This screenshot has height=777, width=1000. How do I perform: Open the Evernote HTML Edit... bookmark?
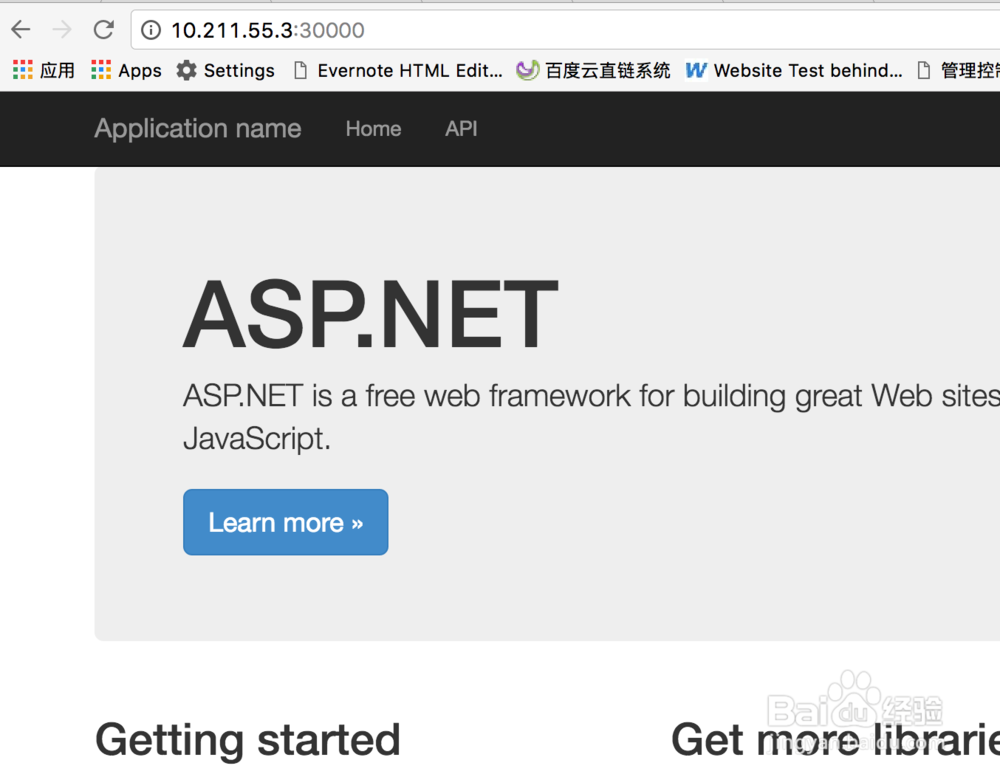(398, 70)
